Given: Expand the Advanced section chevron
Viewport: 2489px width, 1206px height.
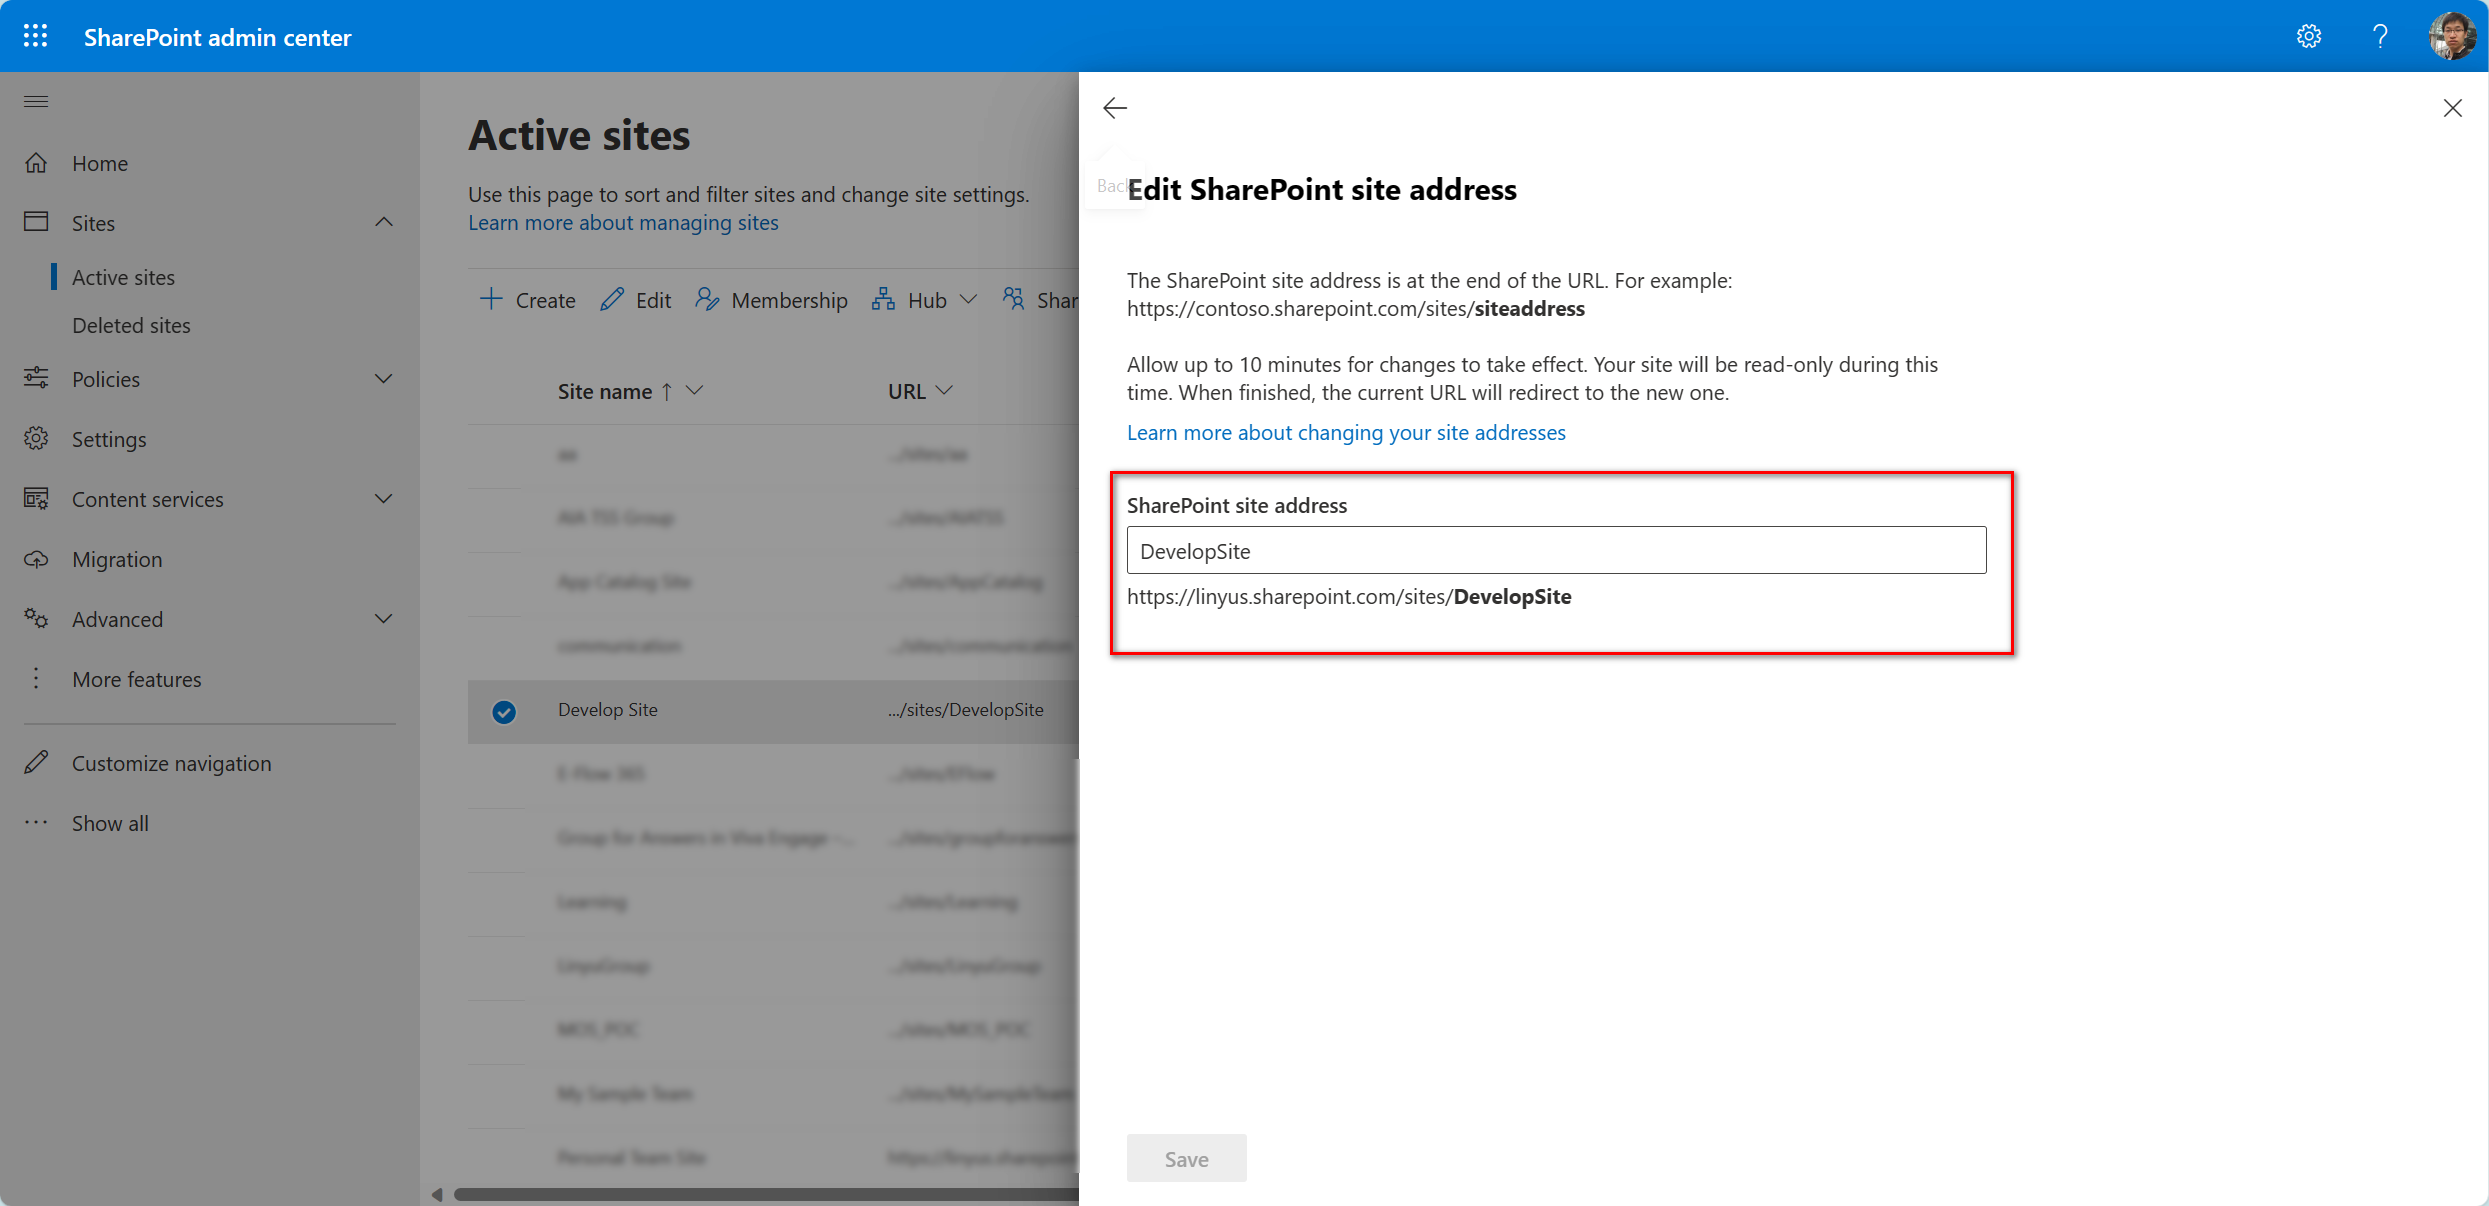Looking at the screenshot, I should click(x=384, y=618).
